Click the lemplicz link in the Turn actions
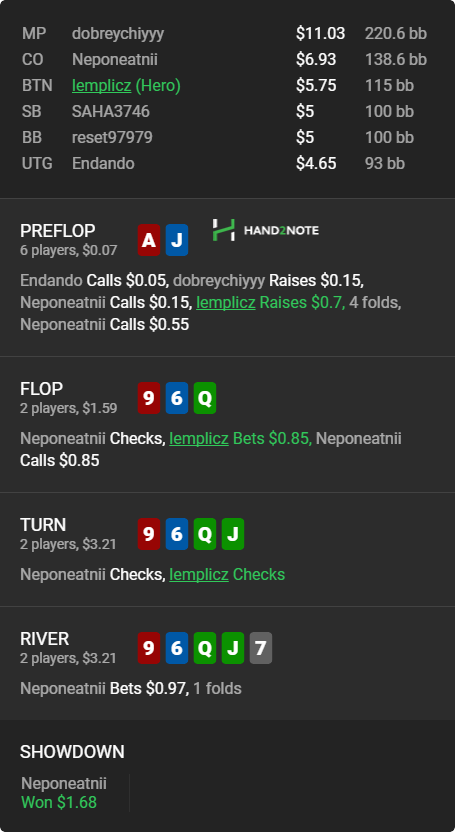 click(199, 575)
